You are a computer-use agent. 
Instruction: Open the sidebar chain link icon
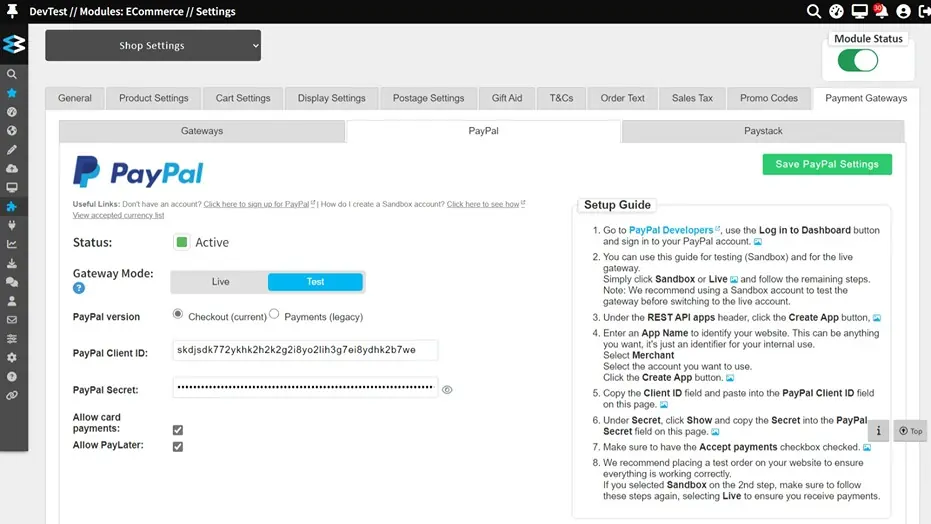coord(12,395)
